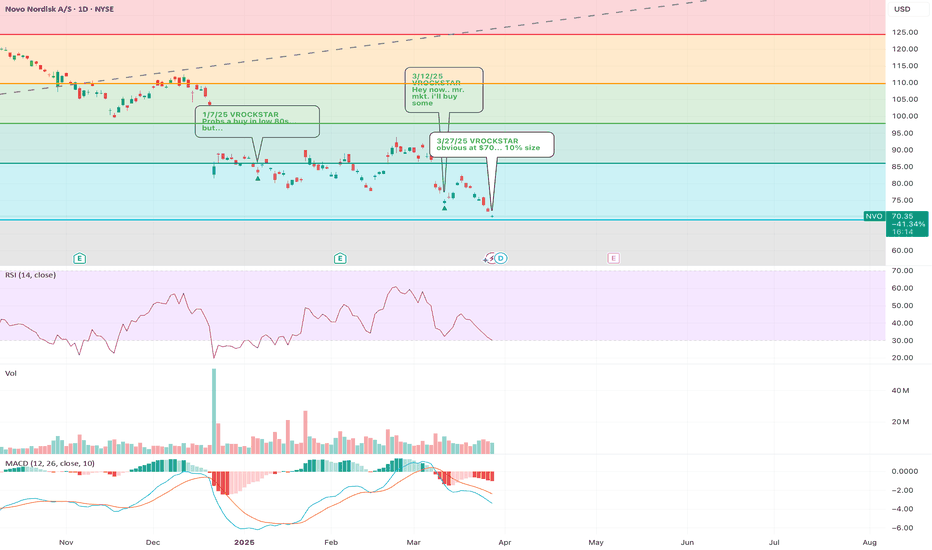Click the blue horizontal line near 69
Viewport: 932px width, 550px height.
click(x=443, y=220)
